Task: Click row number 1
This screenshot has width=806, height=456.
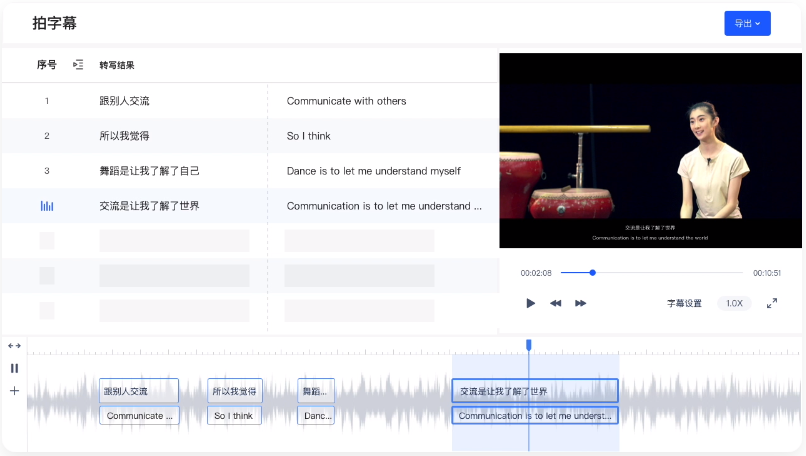Action: coord(47,101)
